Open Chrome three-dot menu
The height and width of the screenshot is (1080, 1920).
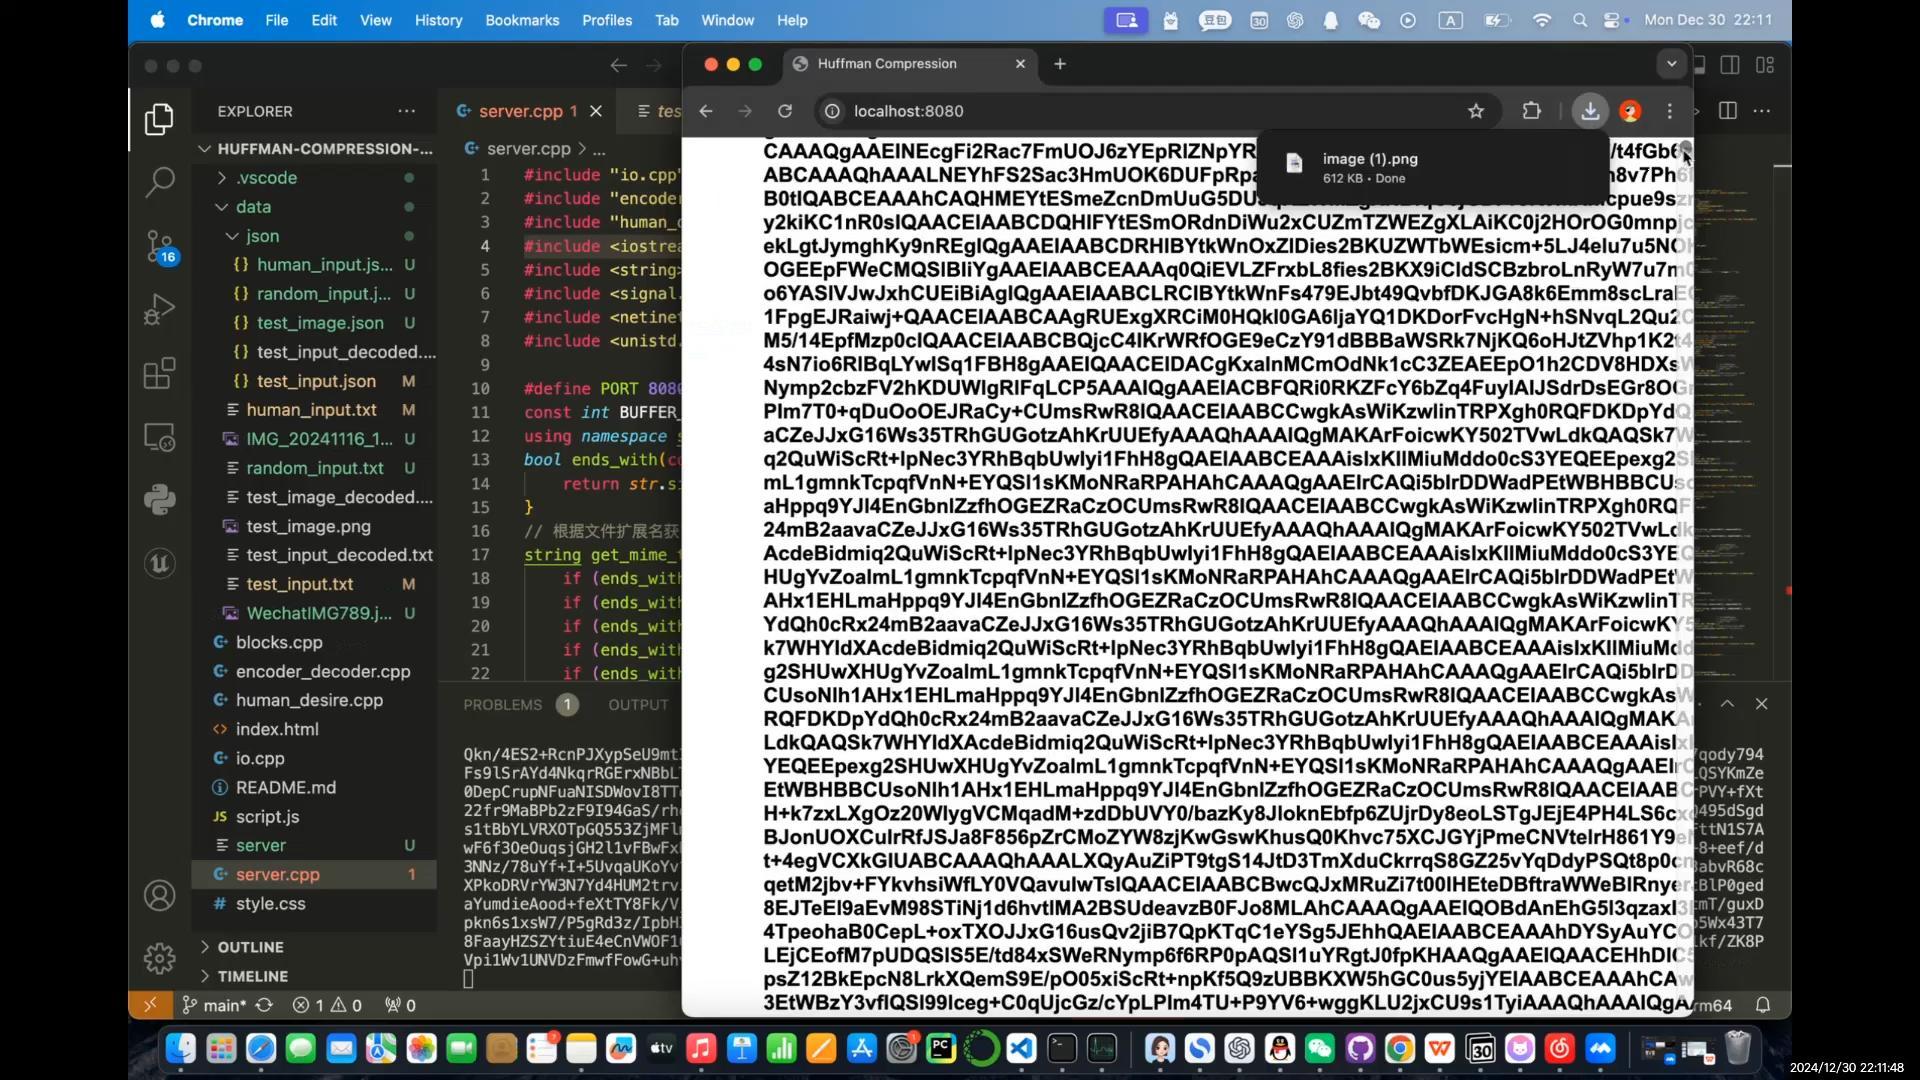pos(1669,111)
